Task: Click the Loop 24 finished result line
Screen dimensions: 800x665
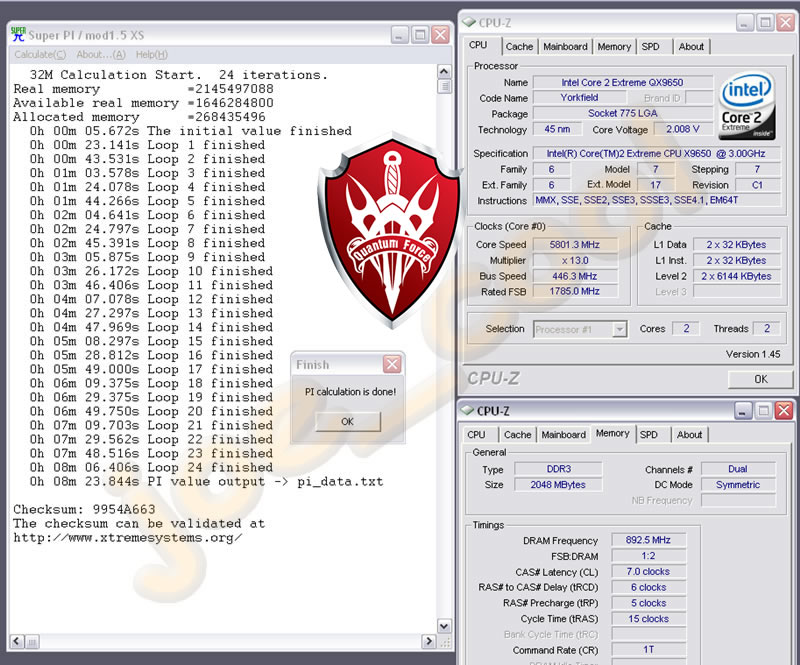Action: (x=151, y=467)
